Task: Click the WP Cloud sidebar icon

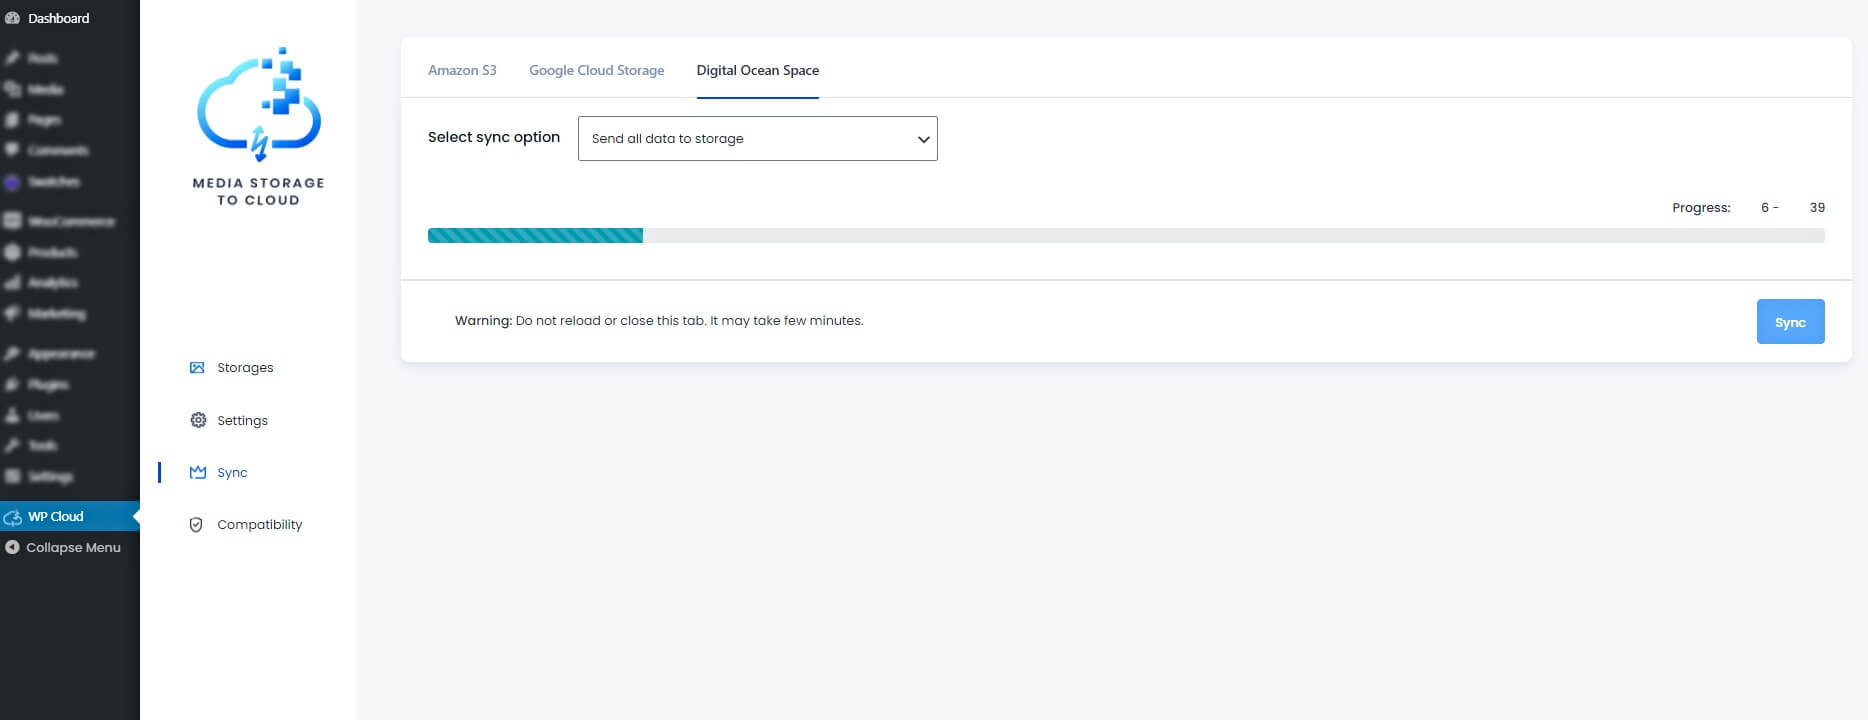Action: (x=12, y=517)
